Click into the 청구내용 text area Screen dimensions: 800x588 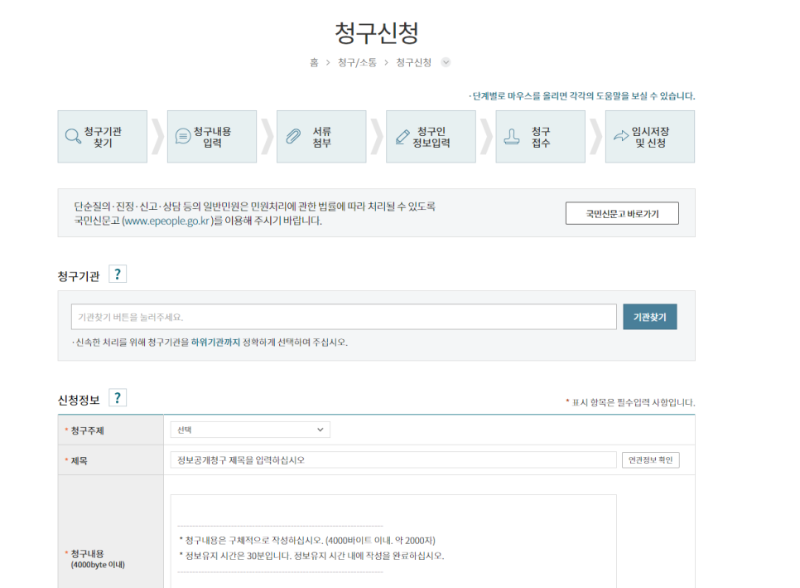pyautogui.click(x=393, y=541)
